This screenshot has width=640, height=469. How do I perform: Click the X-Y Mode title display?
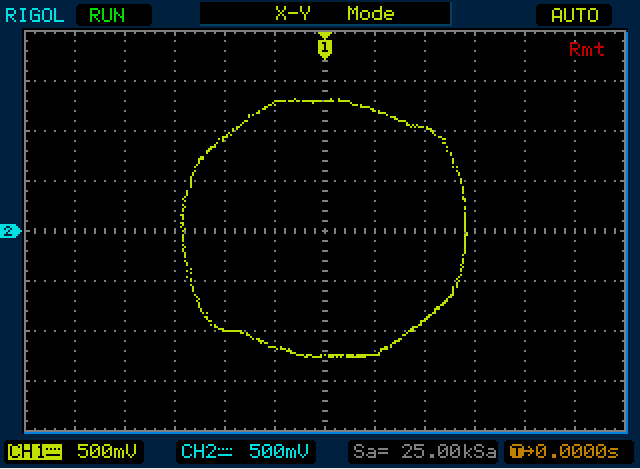coord(325,13)
